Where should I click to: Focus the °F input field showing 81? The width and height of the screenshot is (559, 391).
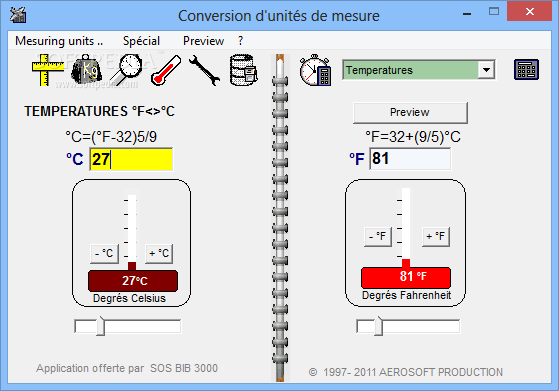pos(410,159)
